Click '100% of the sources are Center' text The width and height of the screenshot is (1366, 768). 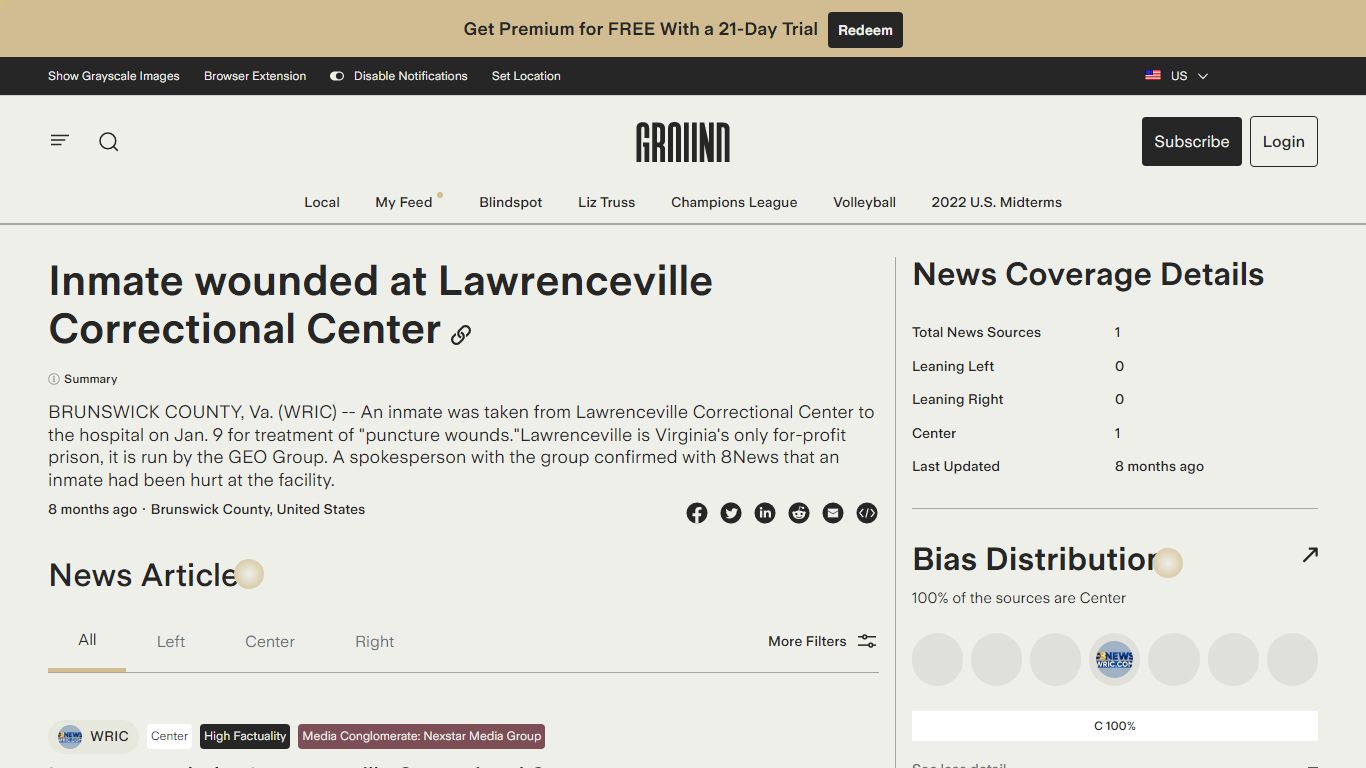[1019, 598]
